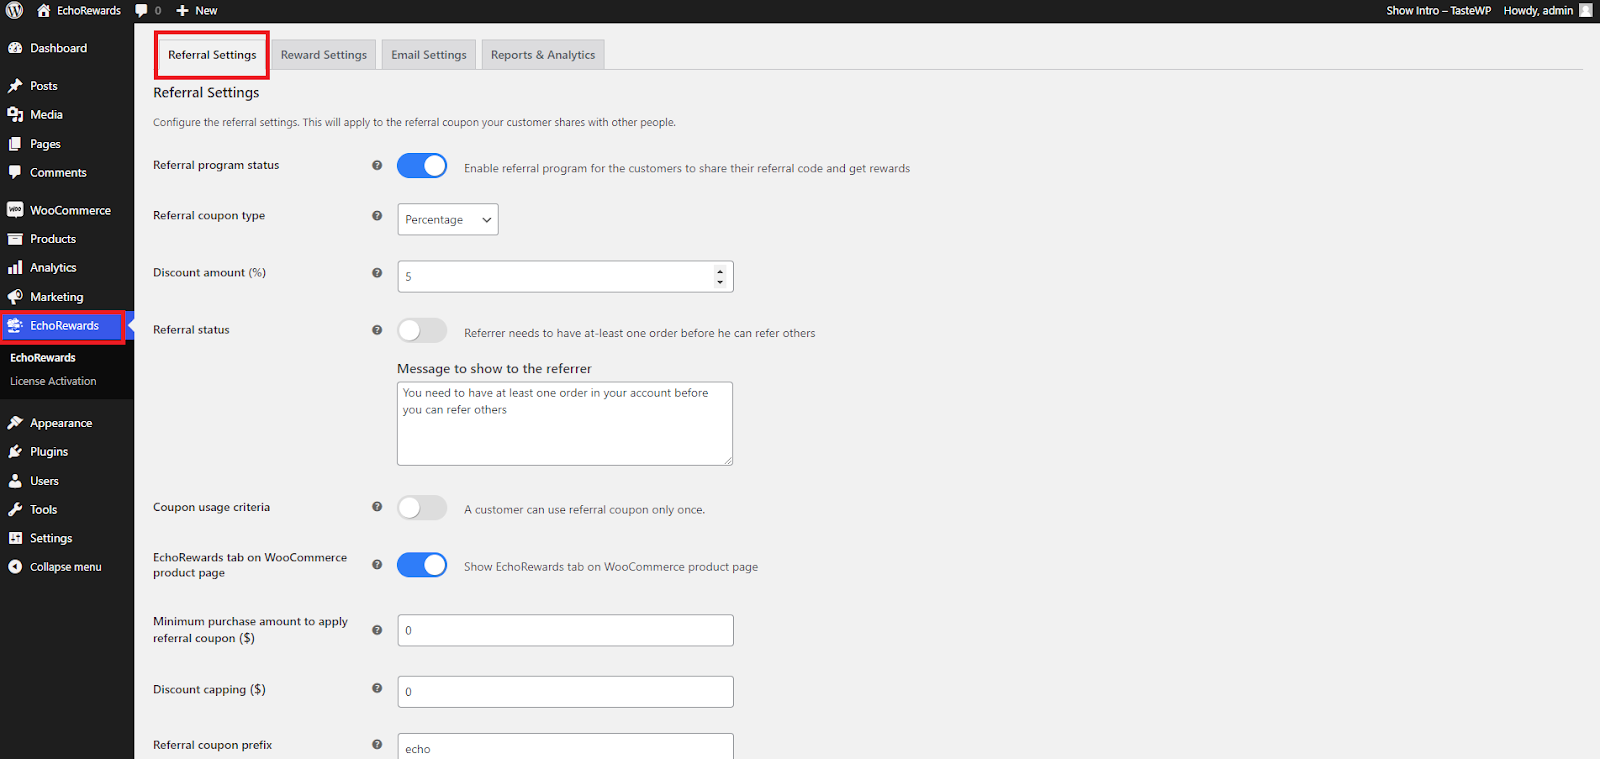This screenshot has height=759, width=1600.
Task: Open the New content menu in admin bar
Action: [197, 11]
